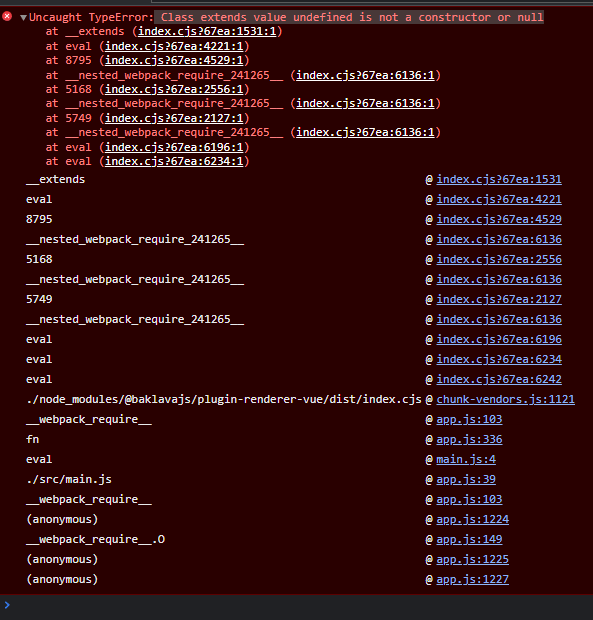Collapse the Uncaught TypeError stack trace triangle

click(23, 17)
